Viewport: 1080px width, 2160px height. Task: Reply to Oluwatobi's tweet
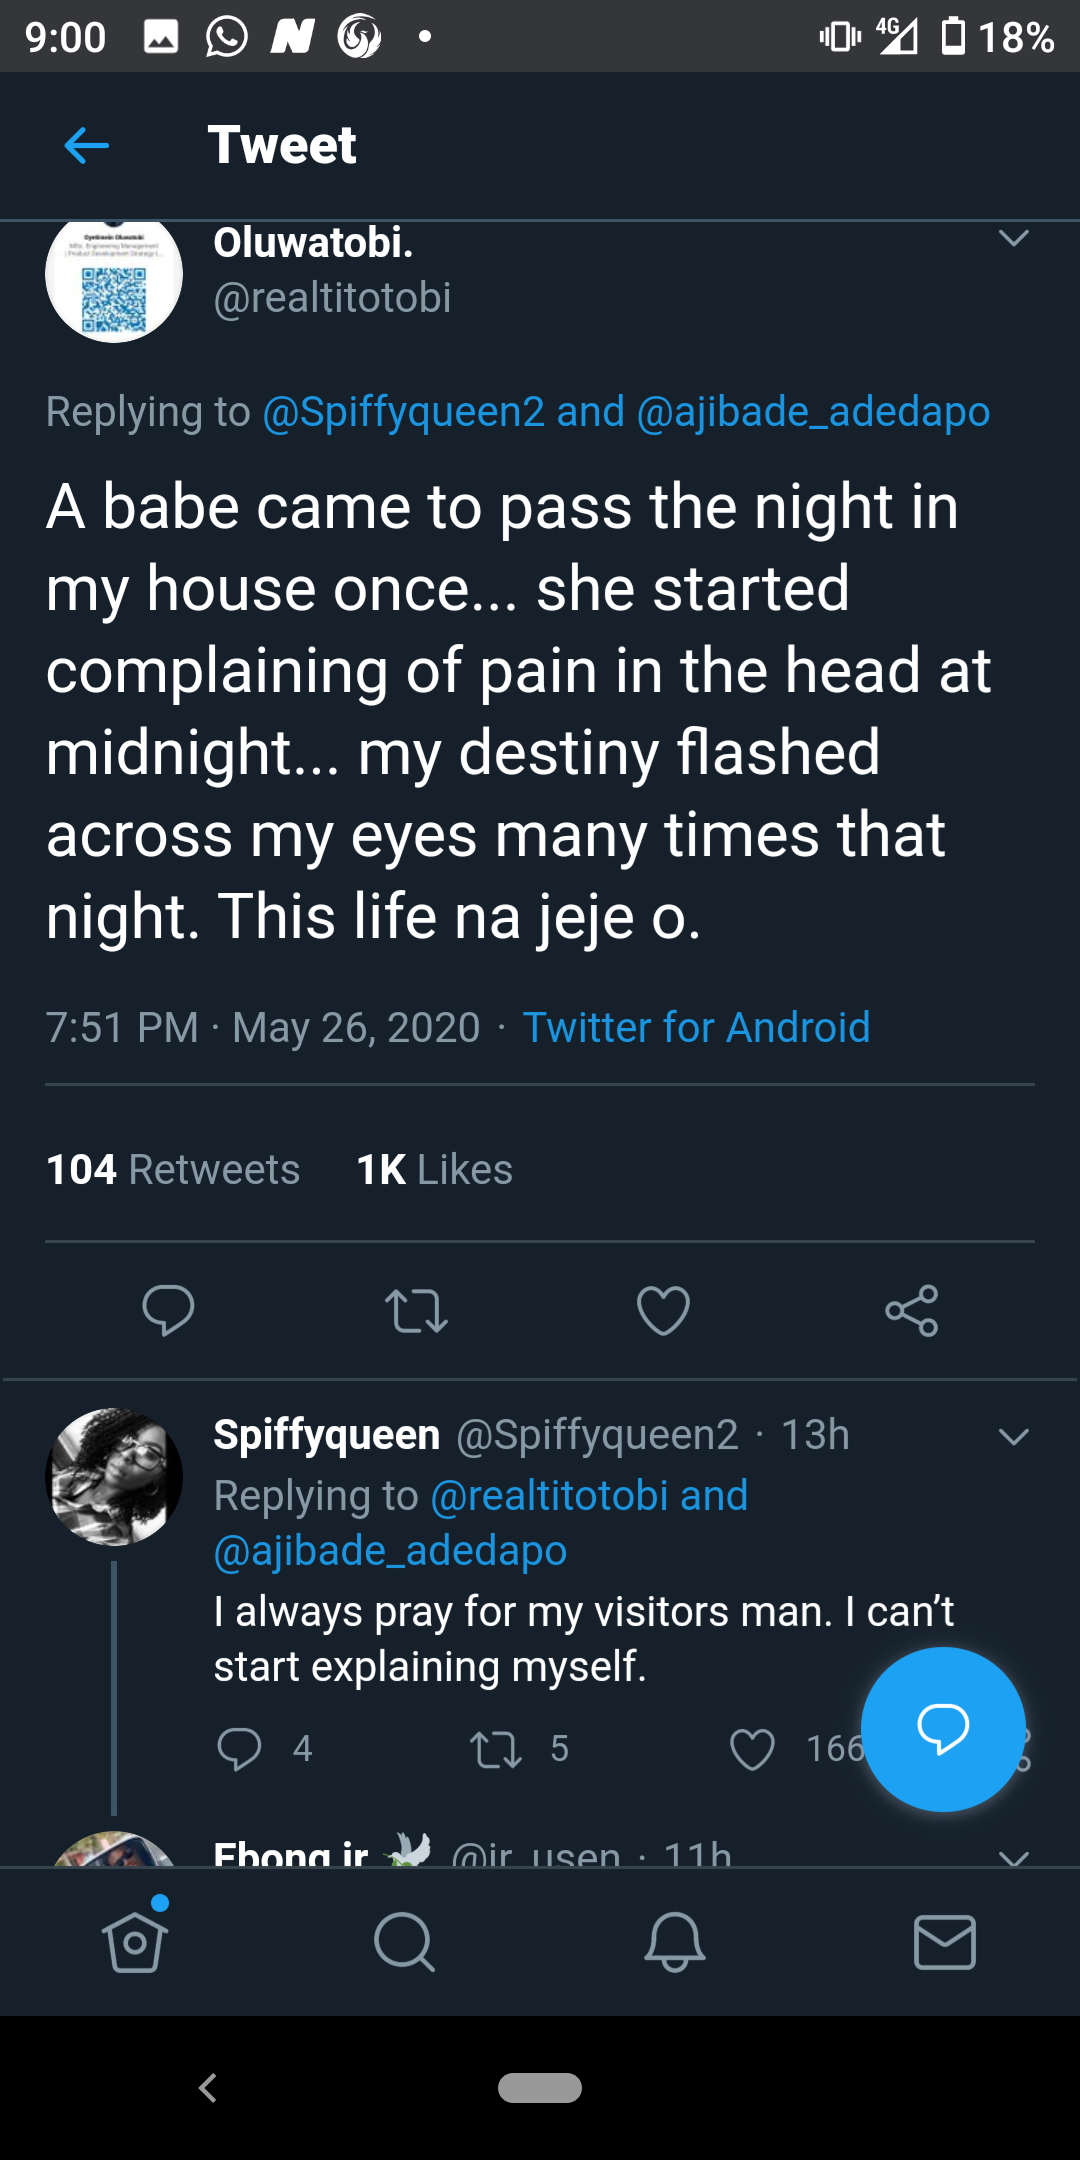pyautogui.click(x=168, y=1310)
